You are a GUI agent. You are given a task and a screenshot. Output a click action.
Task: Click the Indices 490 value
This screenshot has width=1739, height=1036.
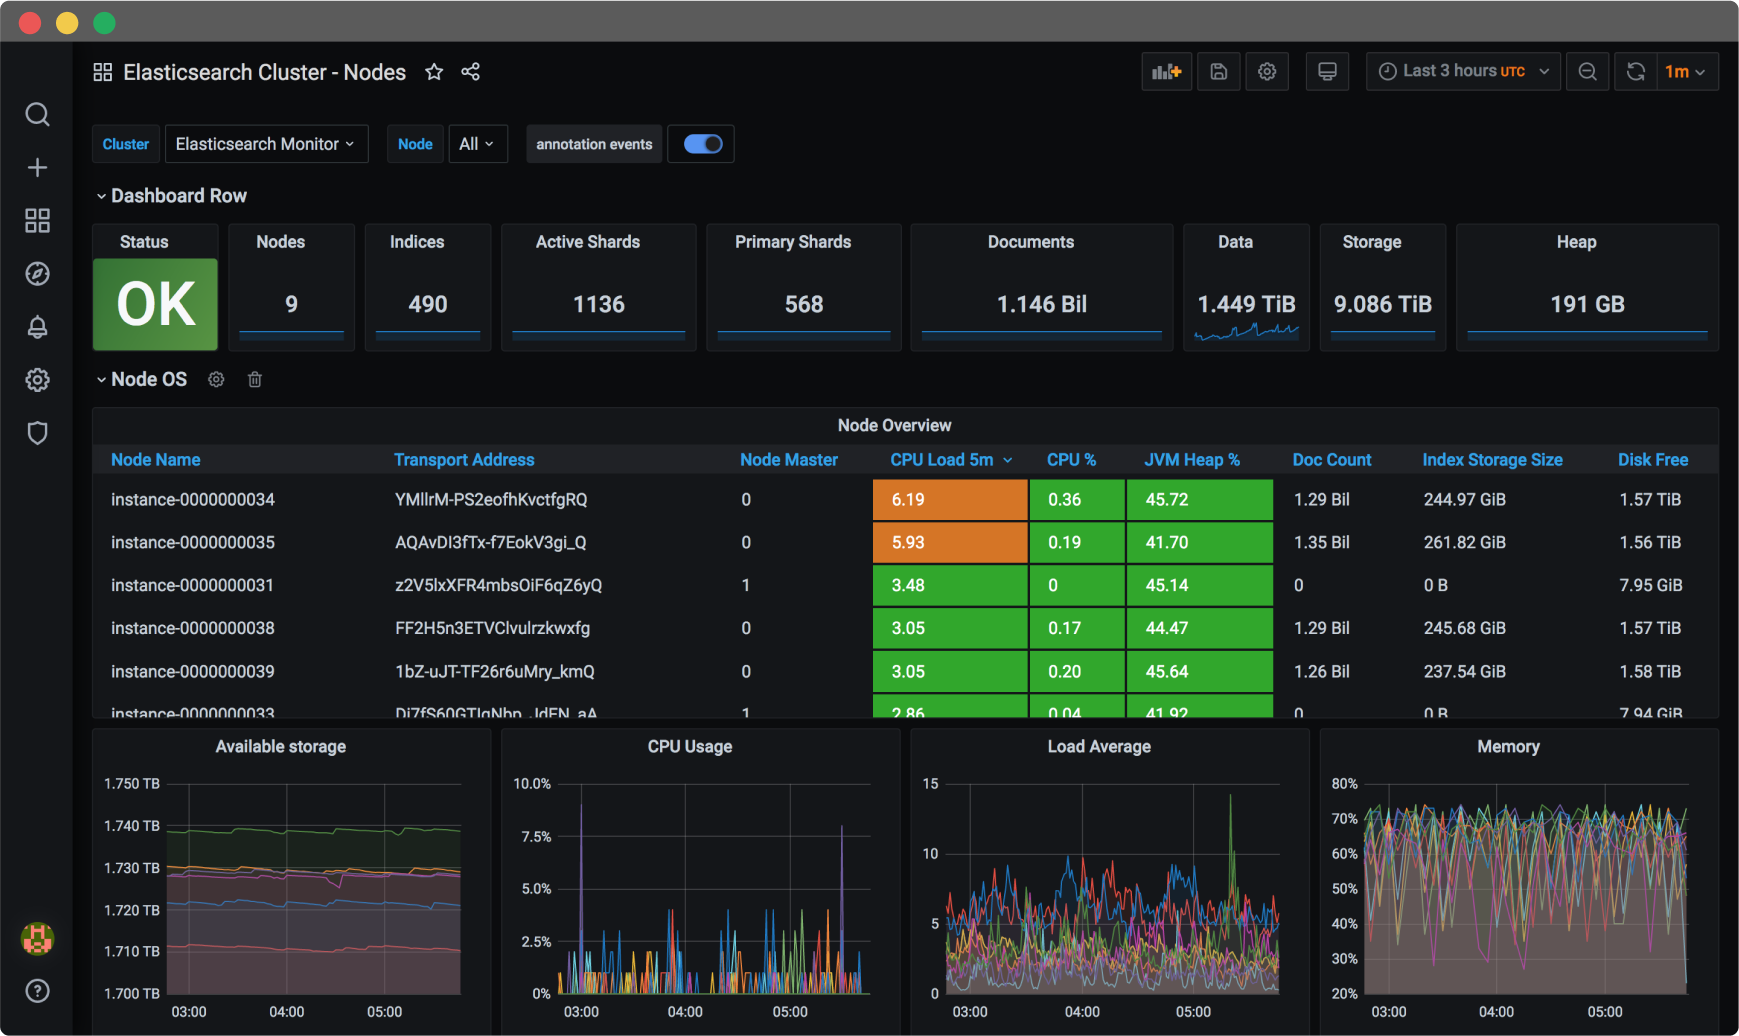click(x=428, y=304)
